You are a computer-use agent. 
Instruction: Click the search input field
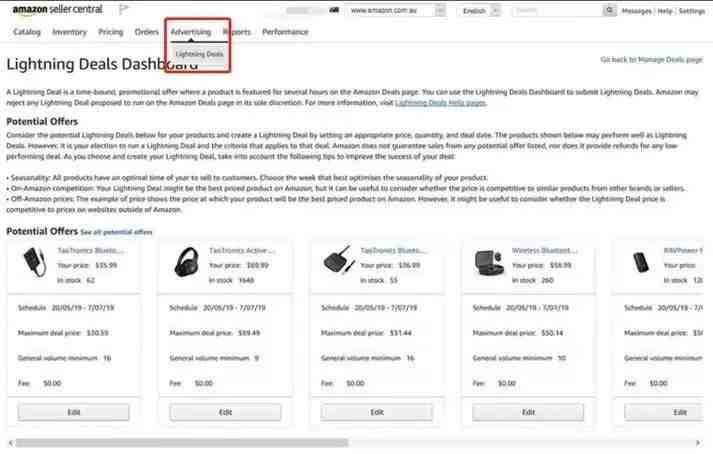pyautogui.click(x=557, y=10)
